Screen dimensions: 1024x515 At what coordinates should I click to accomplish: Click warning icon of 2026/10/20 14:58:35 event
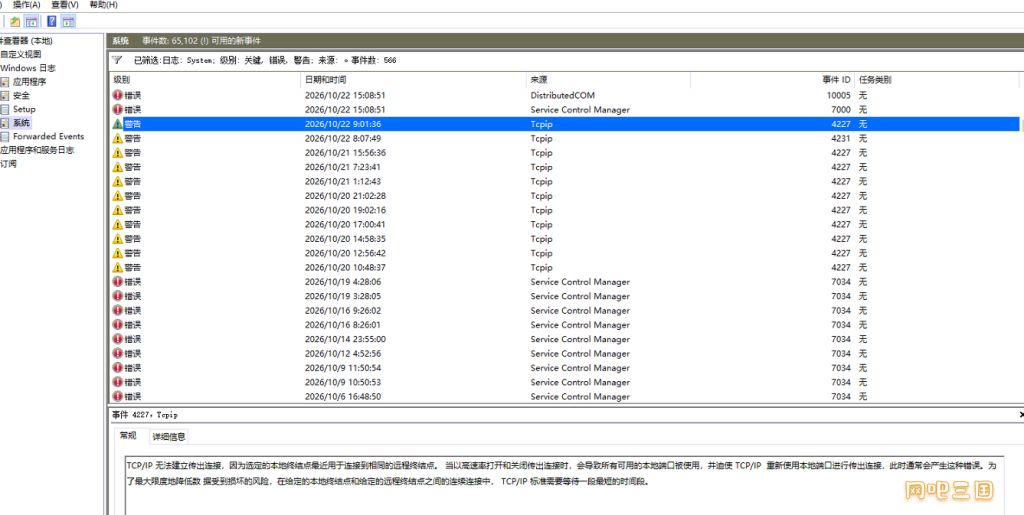pos(118,239)
